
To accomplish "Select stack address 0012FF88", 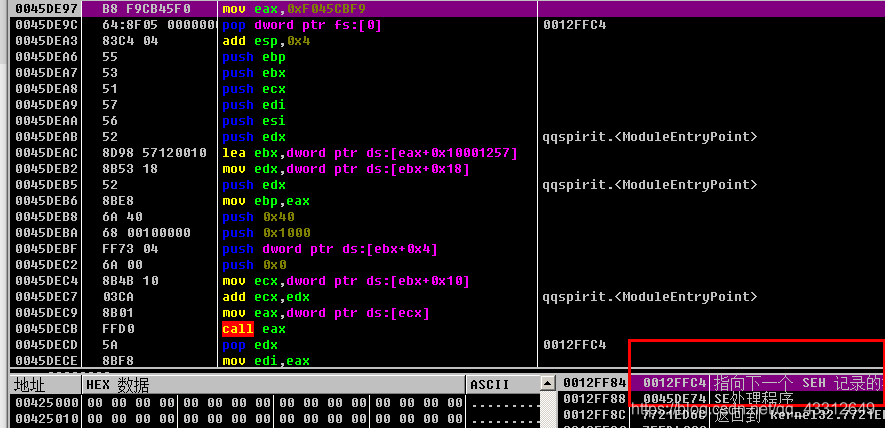I will click(x=595, y=399).
